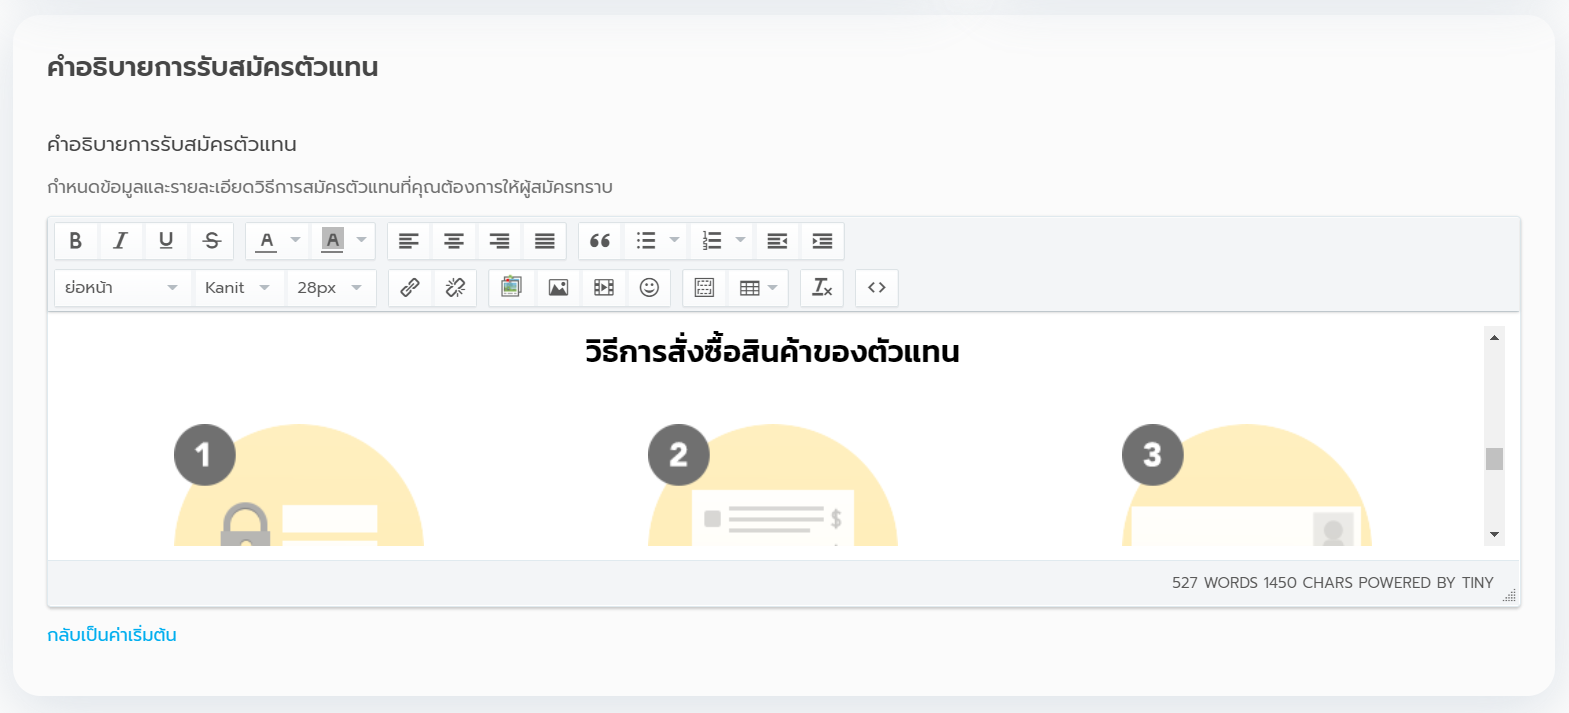Toggle bold formatting

(x=75, y=241)
